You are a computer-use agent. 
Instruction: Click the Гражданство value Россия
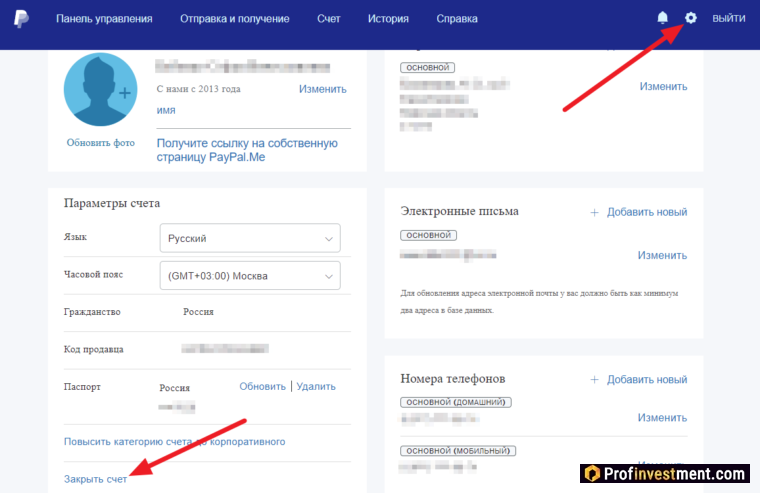click(198, 312)
